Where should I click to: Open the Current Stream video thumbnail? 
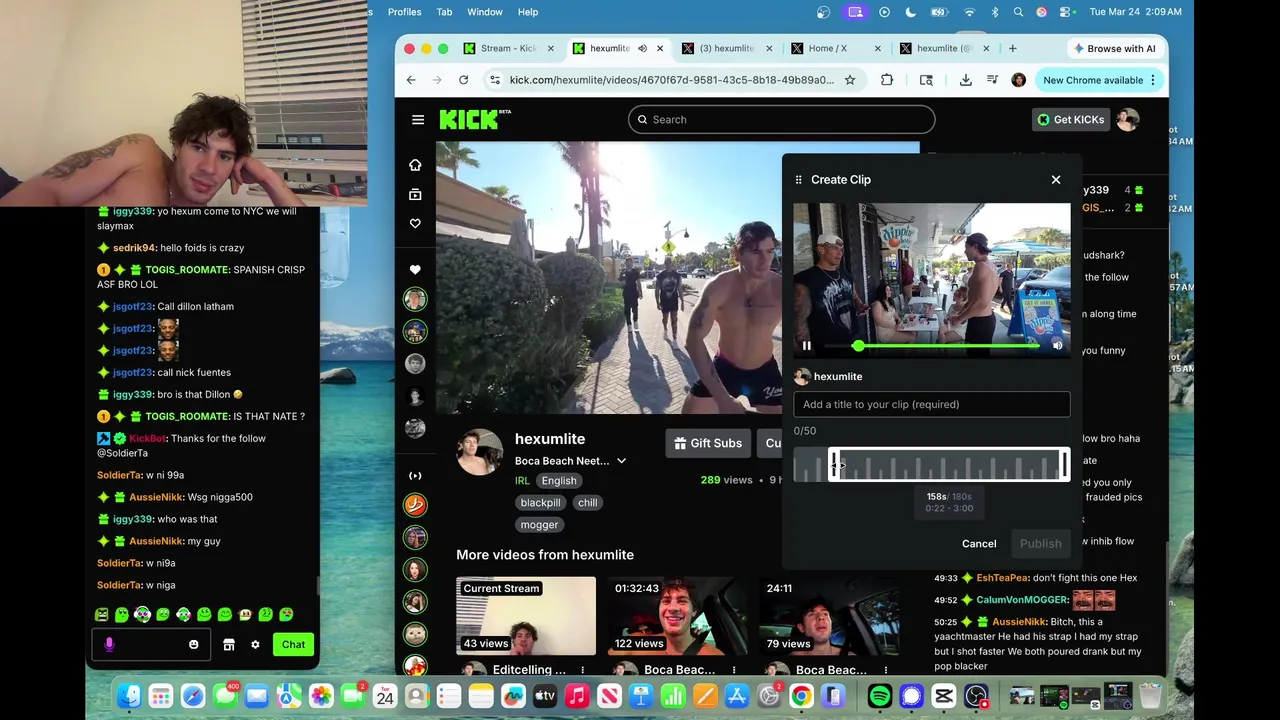(526, 615)
